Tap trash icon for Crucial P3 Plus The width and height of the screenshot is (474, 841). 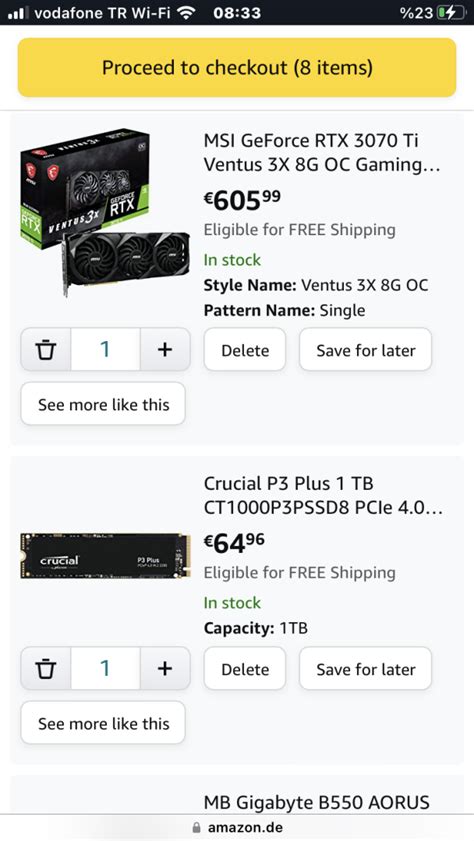pyautogui.click(x=46, y=668)
